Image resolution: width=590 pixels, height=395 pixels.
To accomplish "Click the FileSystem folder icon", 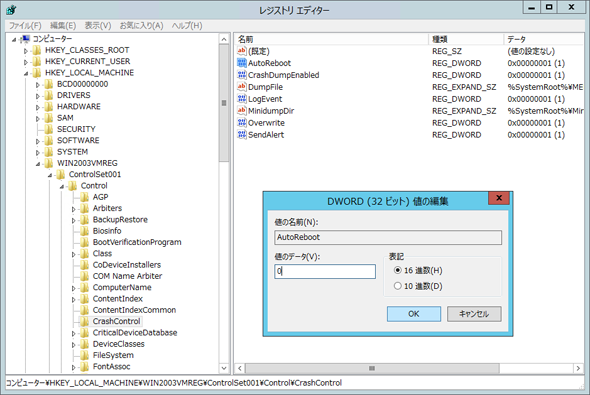I will pos(85,355).
